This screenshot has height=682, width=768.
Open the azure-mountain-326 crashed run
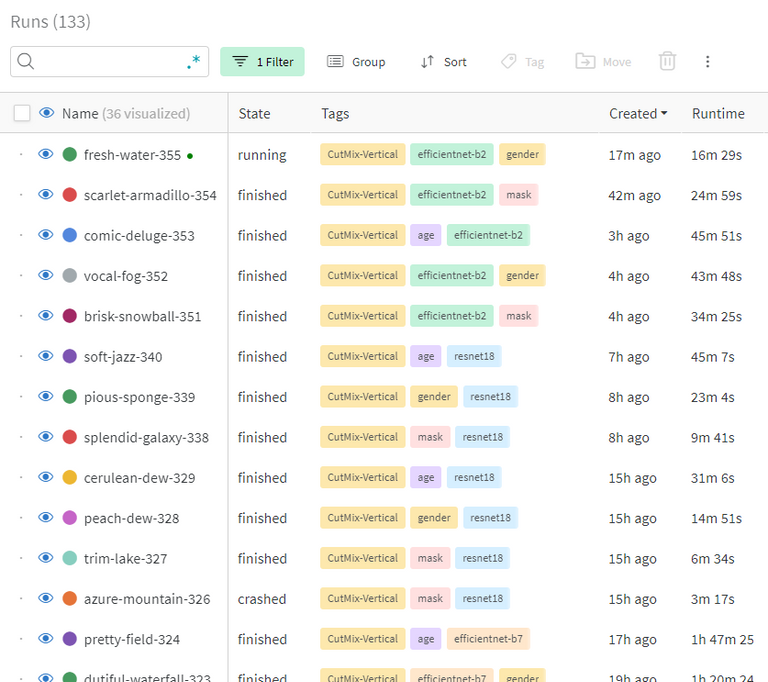(147, 599)
